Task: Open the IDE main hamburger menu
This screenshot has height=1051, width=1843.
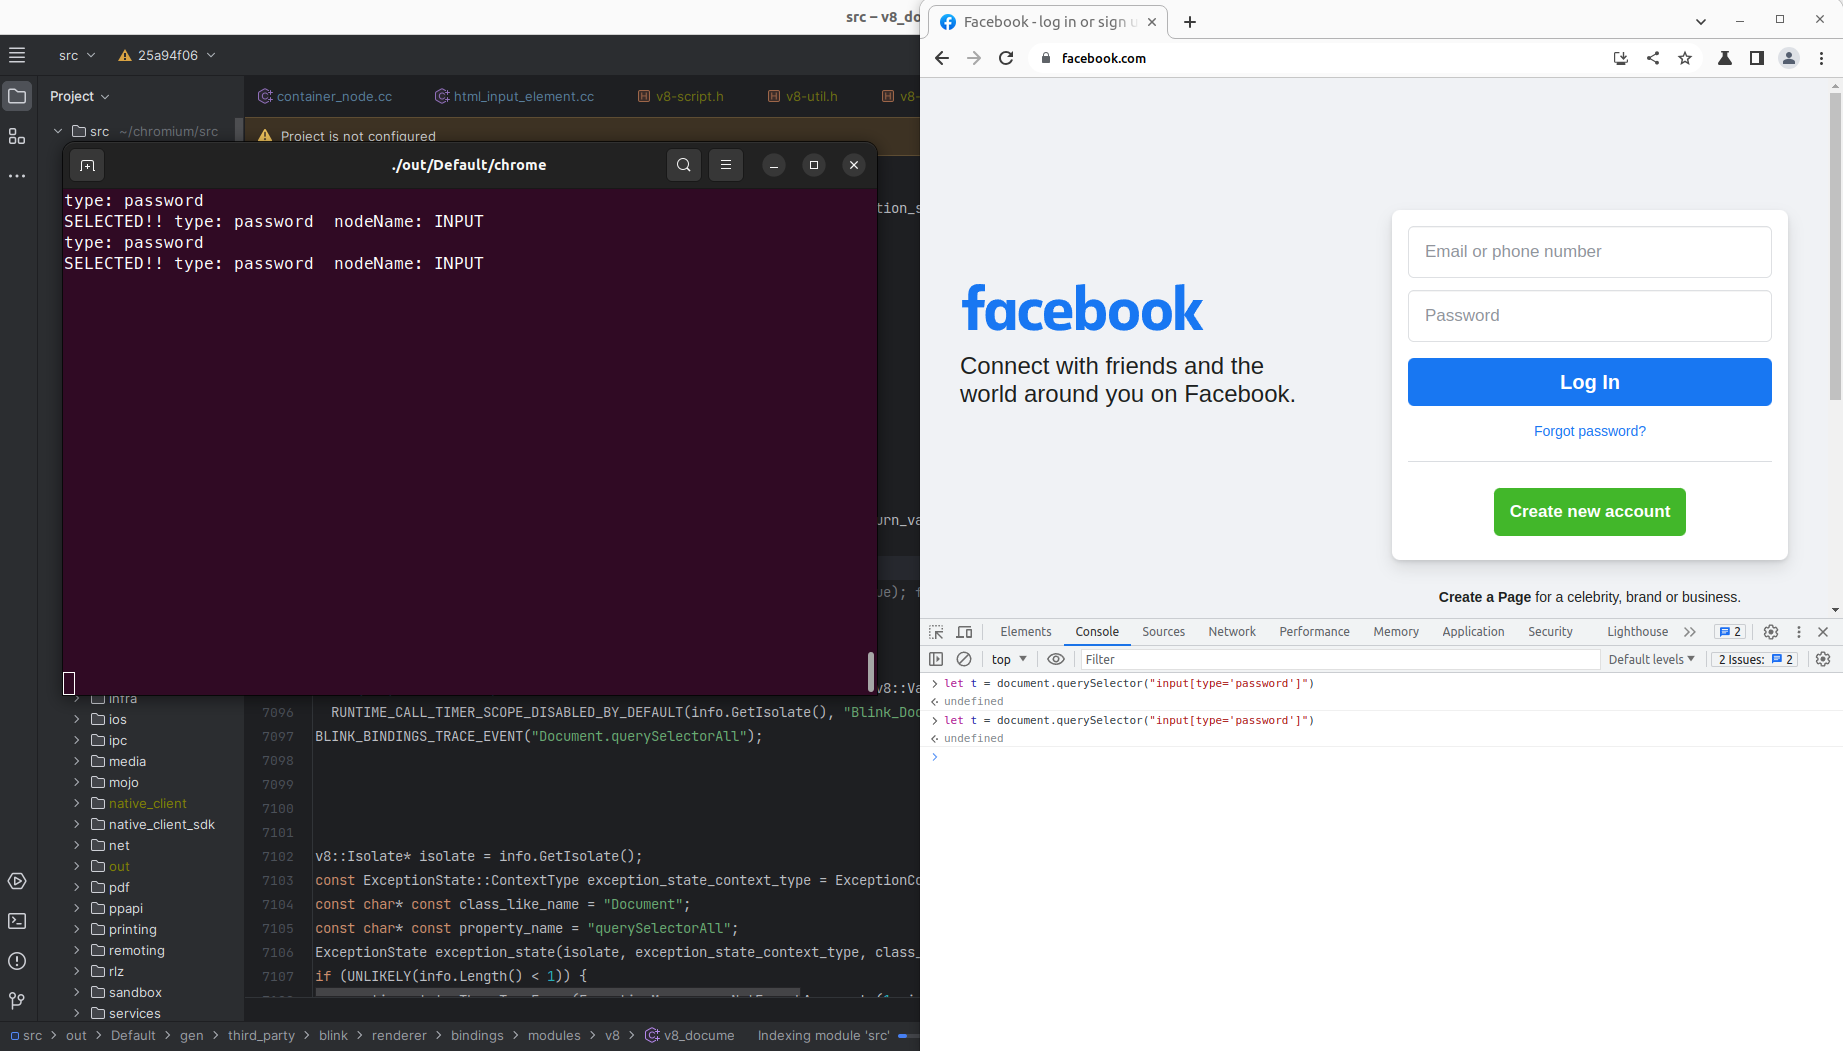Action: [x=17, y=55]
